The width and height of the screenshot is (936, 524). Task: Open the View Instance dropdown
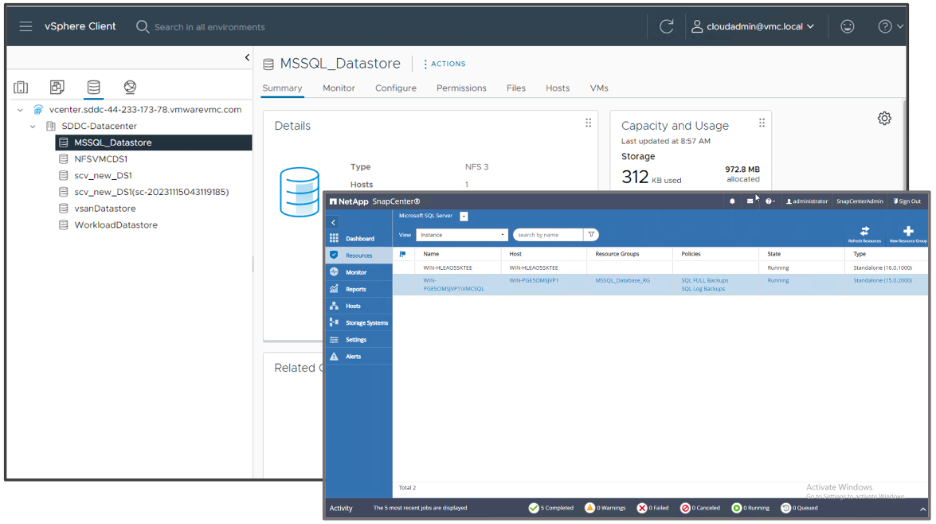click(x=462, y=235)
